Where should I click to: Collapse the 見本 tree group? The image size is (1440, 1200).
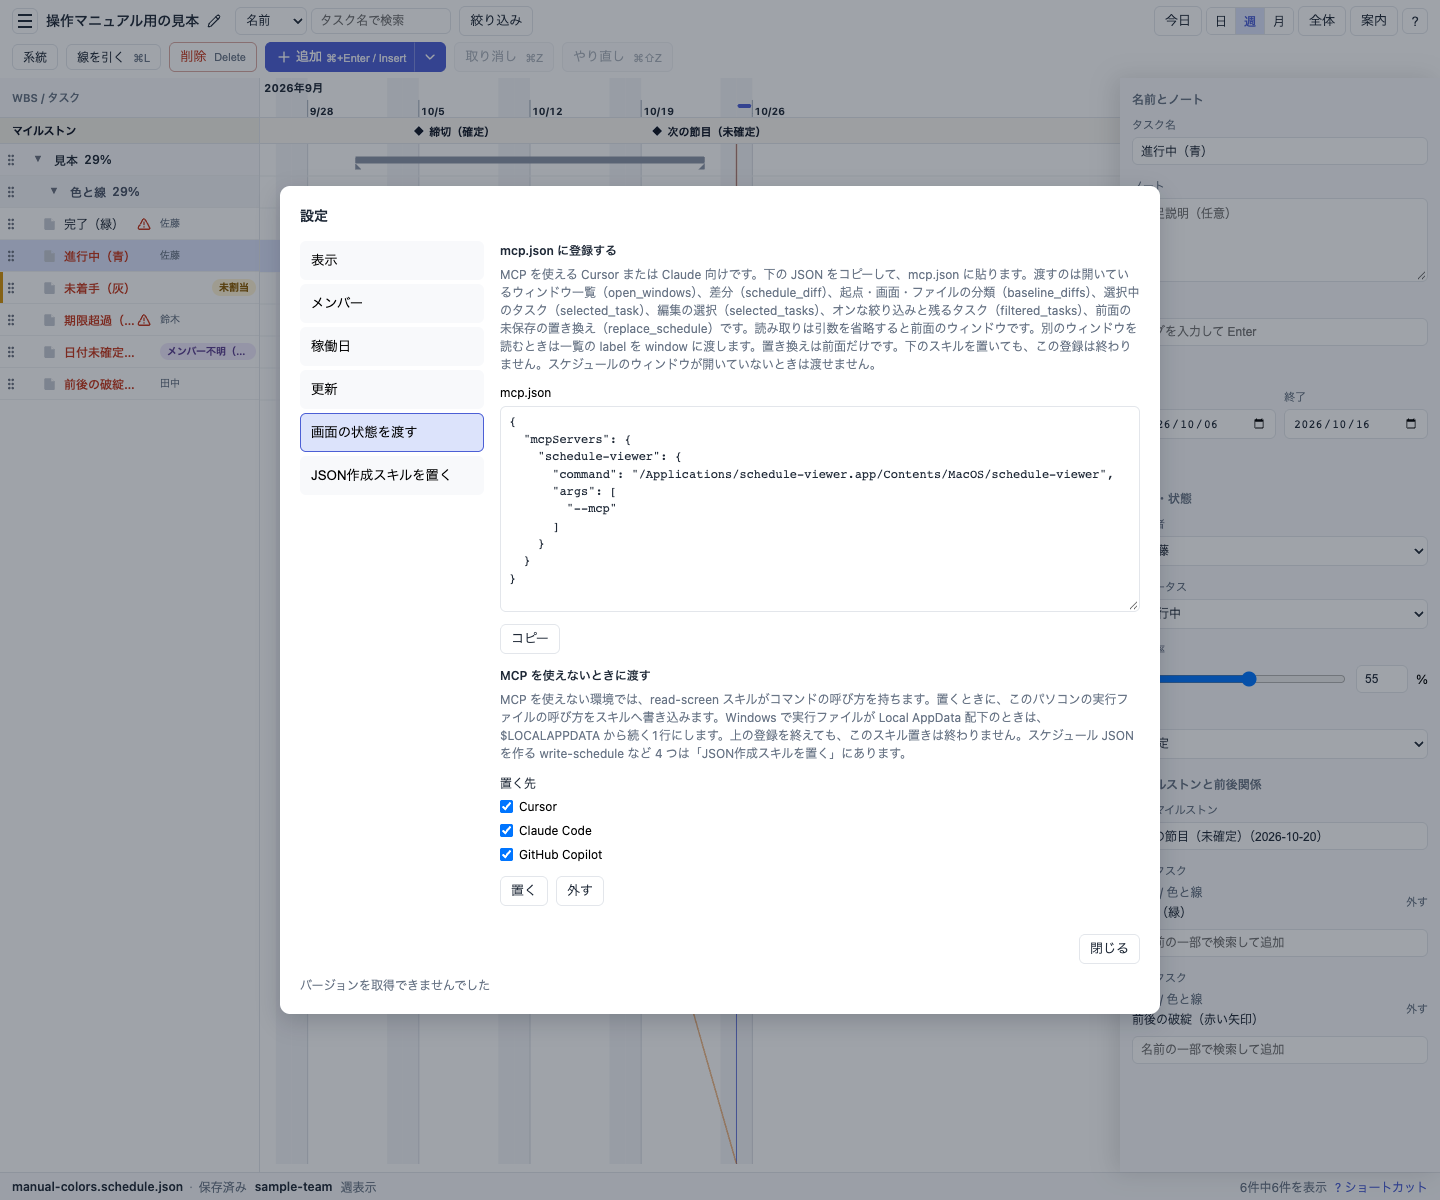(x=38, y=159)
